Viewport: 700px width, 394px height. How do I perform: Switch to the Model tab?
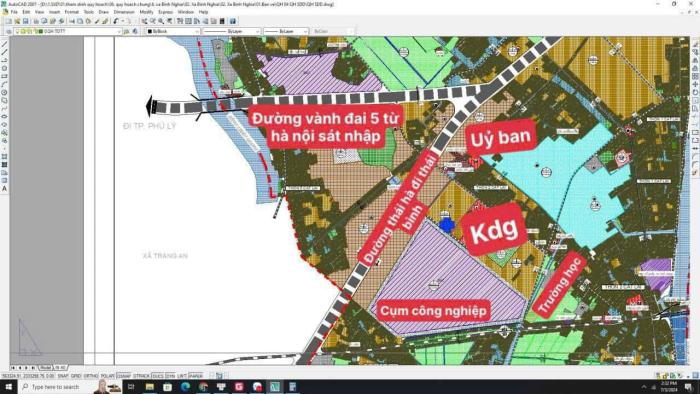[x=45, y=368]
